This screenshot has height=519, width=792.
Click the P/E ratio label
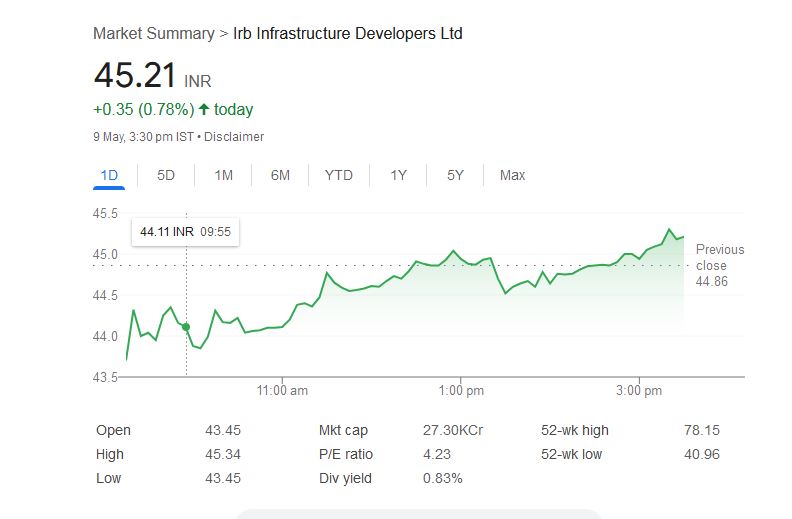[346, 454]
